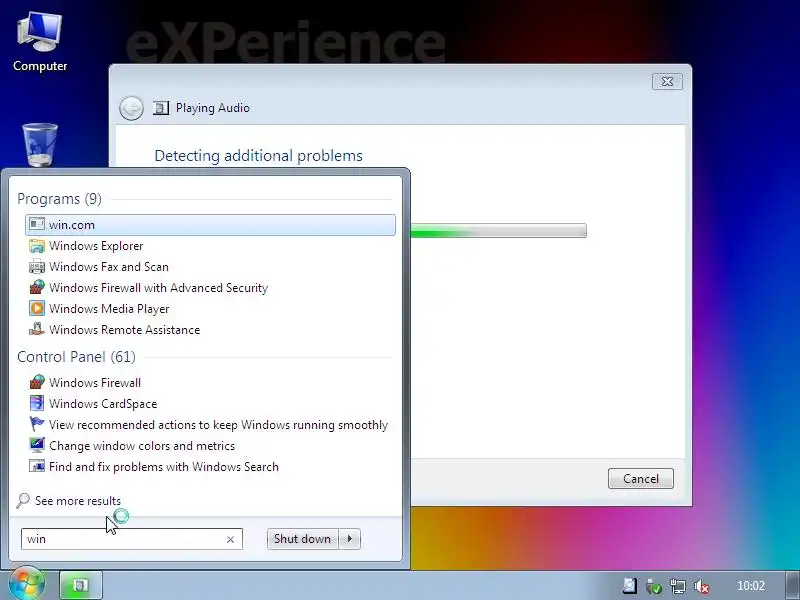Click the Windows Fax and Scan icon
Screen dimensions: 800x600
coord(37,267)
